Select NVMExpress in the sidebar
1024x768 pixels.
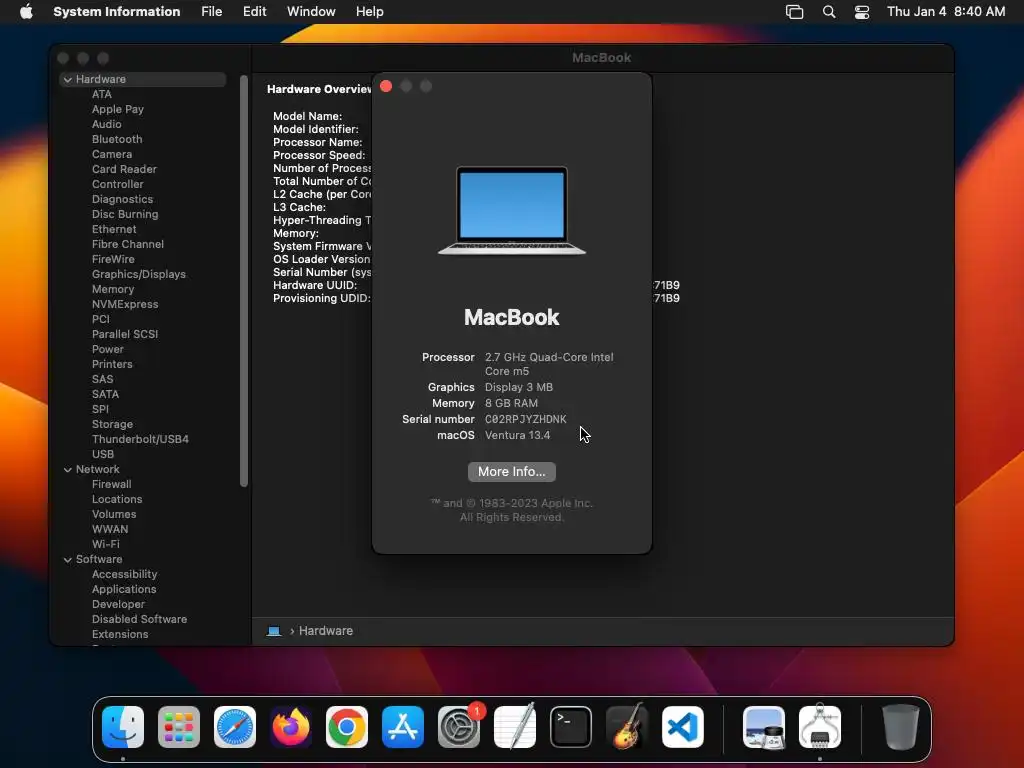(x=125, y=304)
